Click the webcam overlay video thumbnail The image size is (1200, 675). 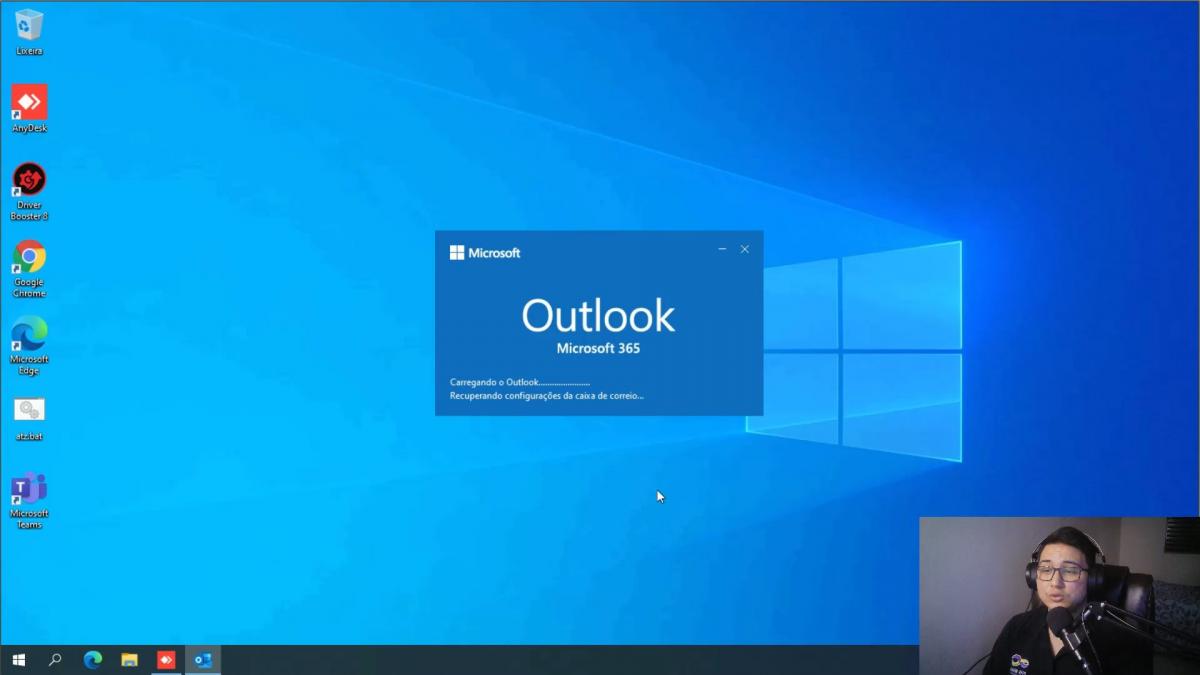pyautogui.click(x=1059, y=596)
